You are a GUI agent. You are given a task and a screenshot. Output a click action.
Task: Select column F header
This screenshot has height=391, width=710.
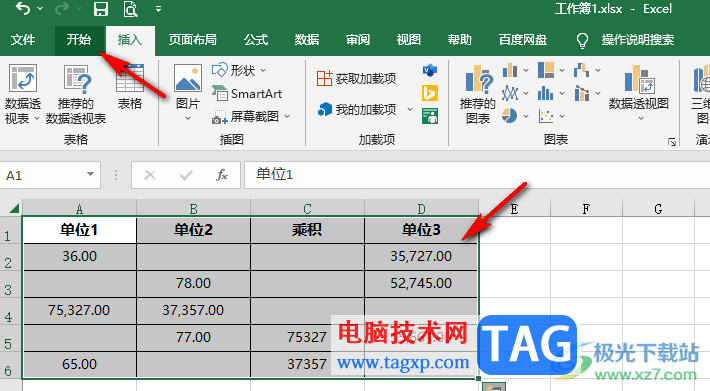[x=586, y=209]
